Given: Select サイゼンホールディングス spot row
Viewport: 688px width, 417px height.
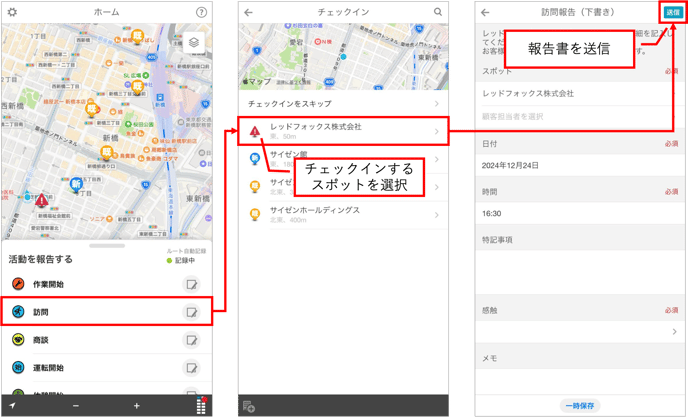Looking at the screenshot, I should pos(344,215).
